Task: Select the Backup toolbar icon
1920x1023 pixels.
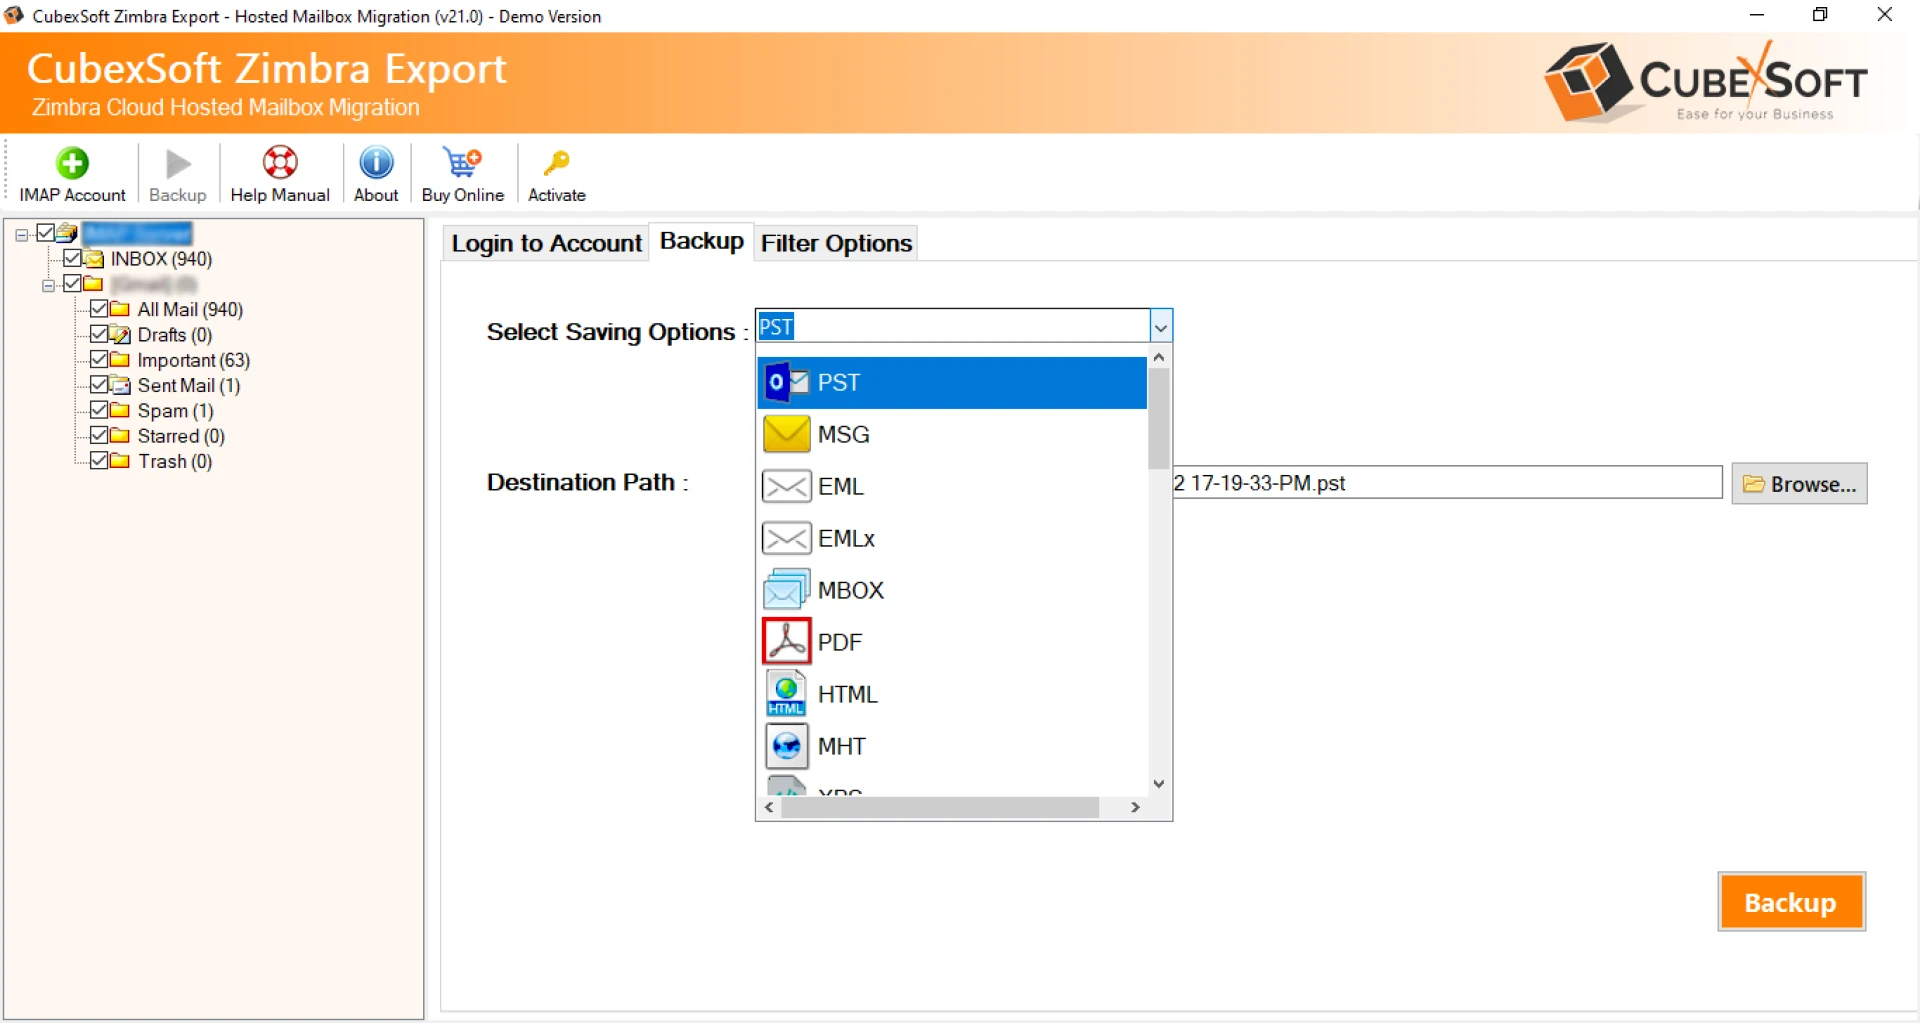Action: tap(176, 172)
